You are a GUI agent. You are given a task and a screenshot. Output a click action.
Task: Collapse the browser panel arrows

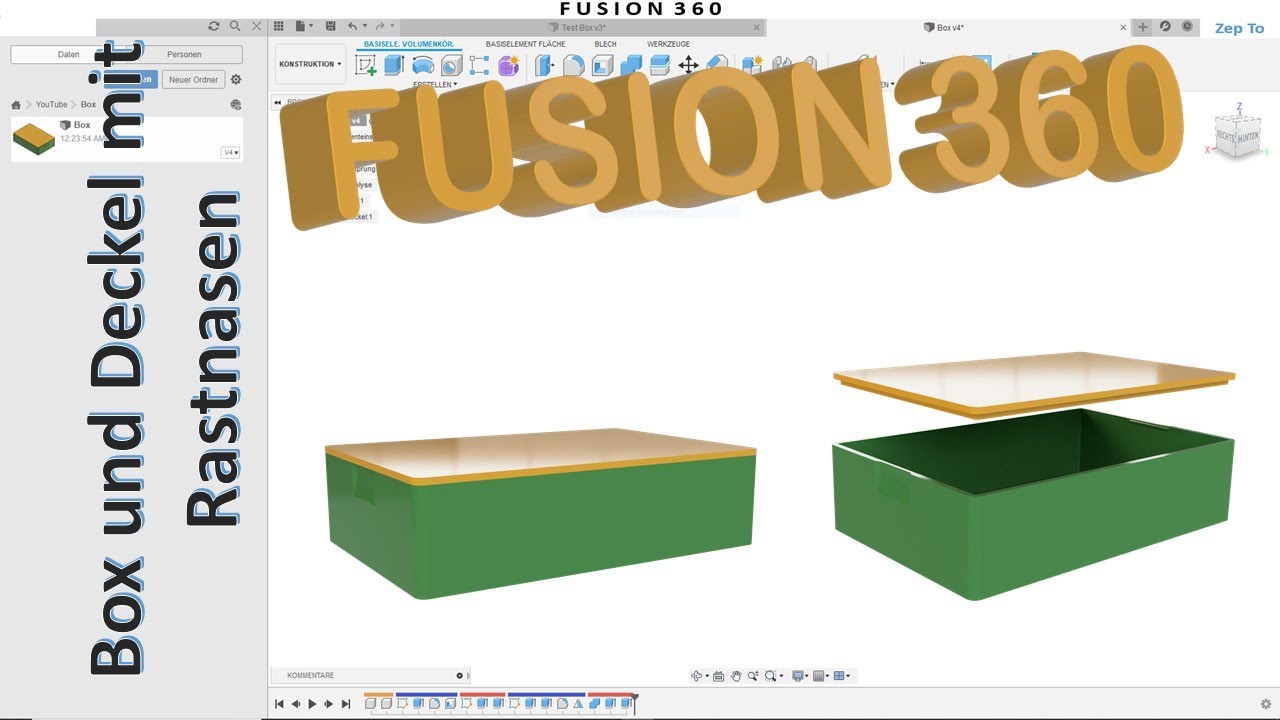coord(278,101)
